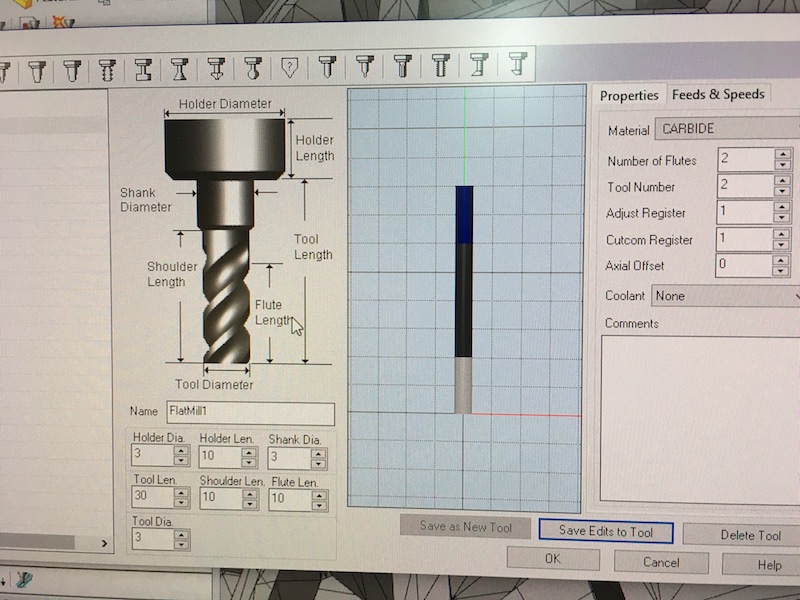Decrease Number of Flutes with down arrow
Image resolution: width=800 pixels, height=600 pixels.
click(783, 165)
